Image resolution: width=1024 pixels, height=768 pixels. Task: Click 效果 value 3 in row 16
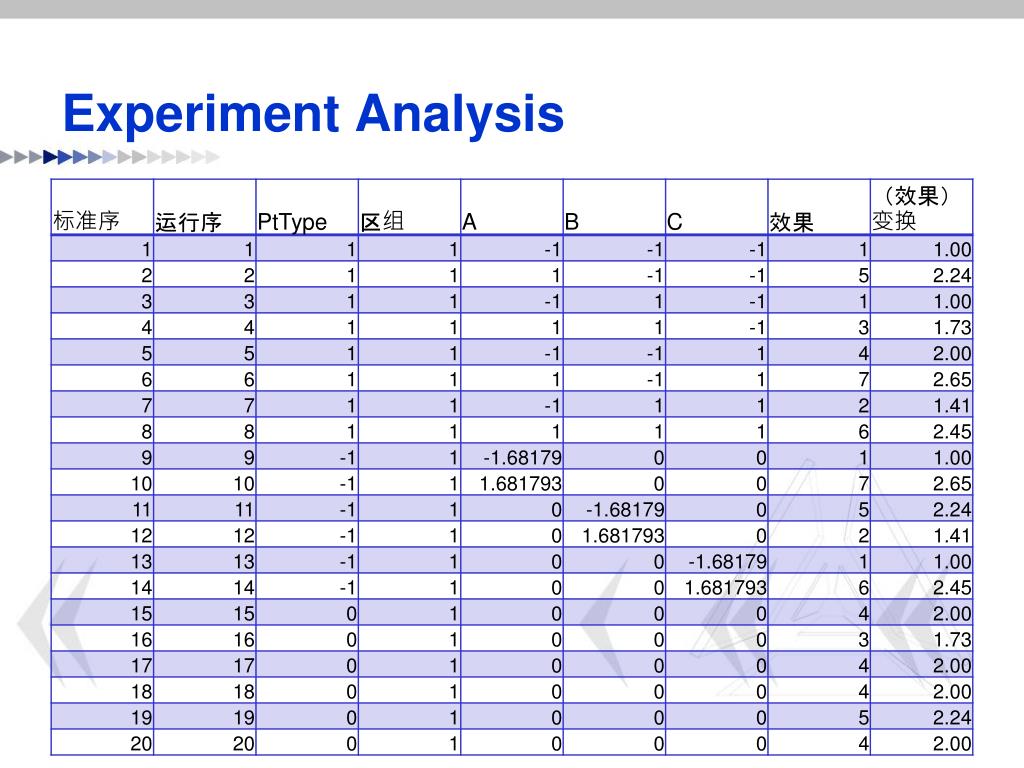coord(863,640)
